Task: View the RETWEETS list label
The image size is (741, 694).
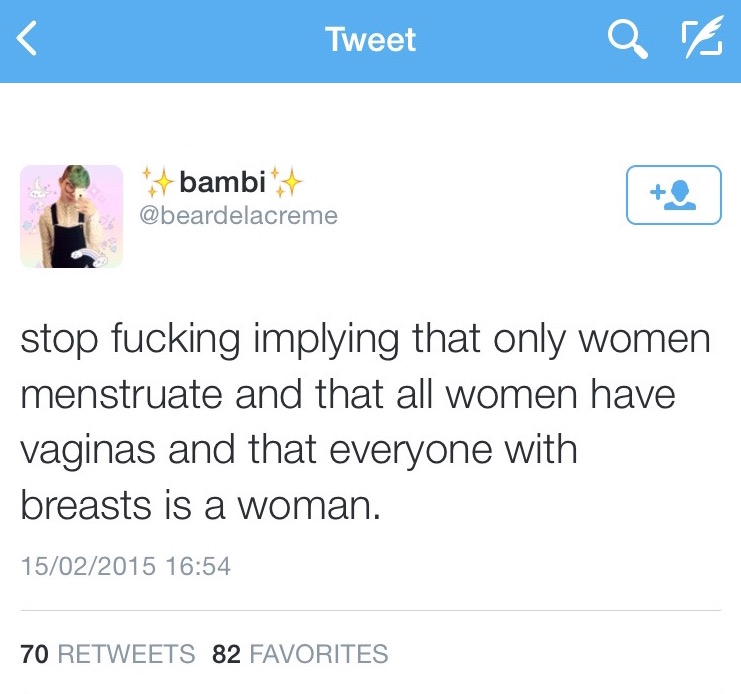Action: (x=126, y=655)
